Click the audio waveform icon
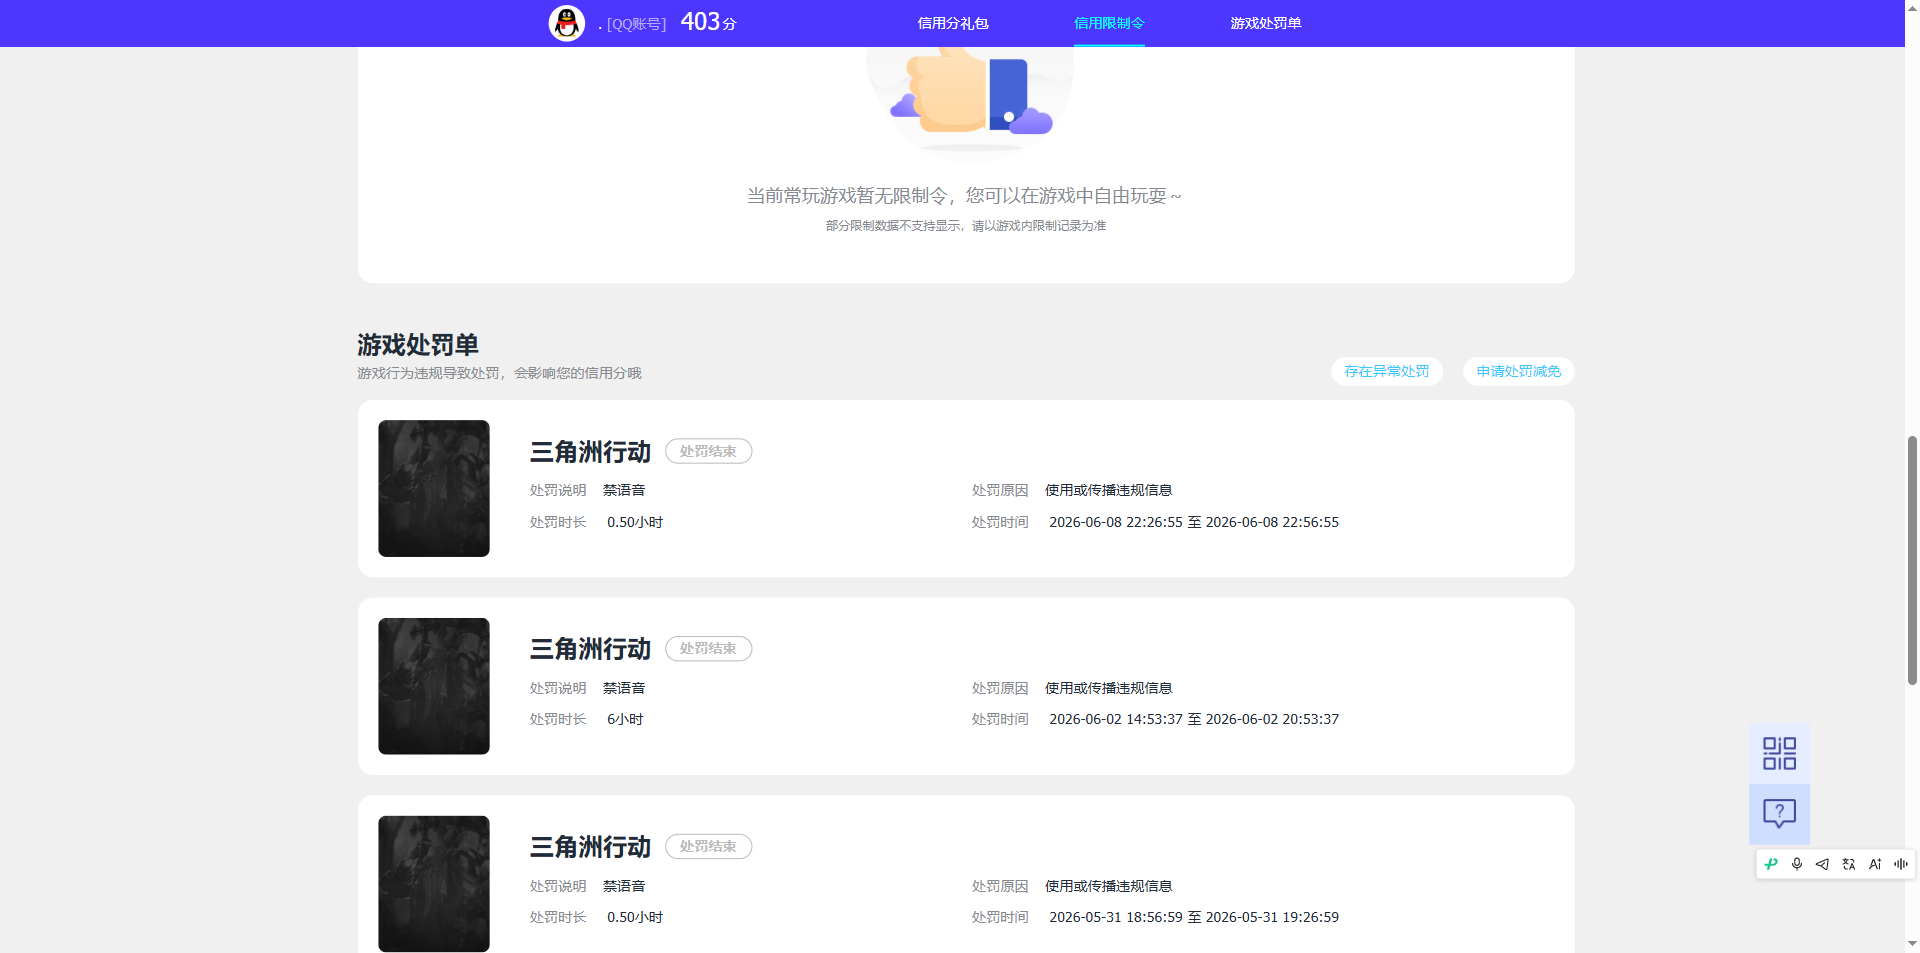 (1900, 864)
